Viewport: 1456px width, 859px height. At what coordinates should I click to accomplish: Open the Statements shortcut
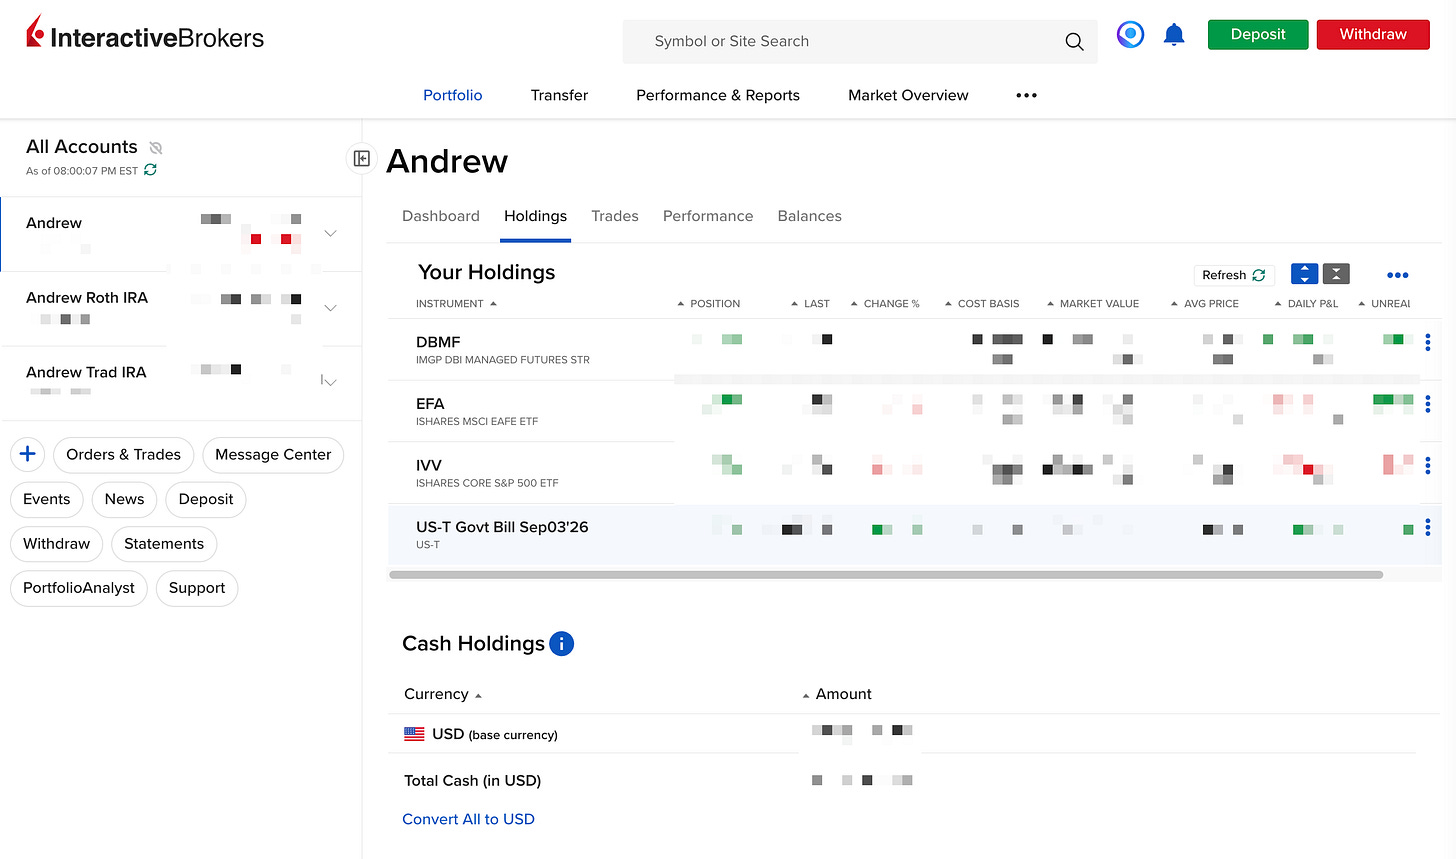(x=164, y=544)
